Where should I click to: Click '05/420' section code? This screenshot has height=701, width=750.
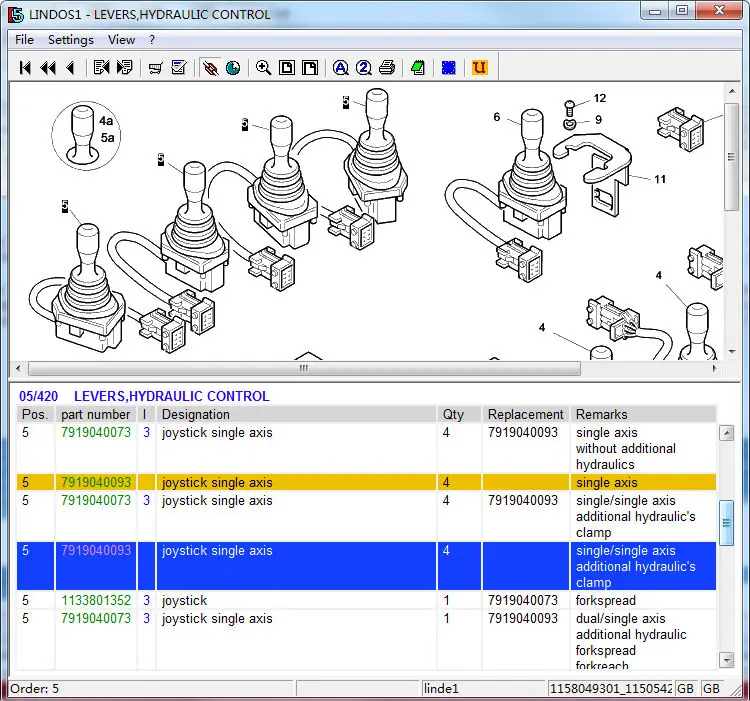pyautogui.click(x=38, y=396)
